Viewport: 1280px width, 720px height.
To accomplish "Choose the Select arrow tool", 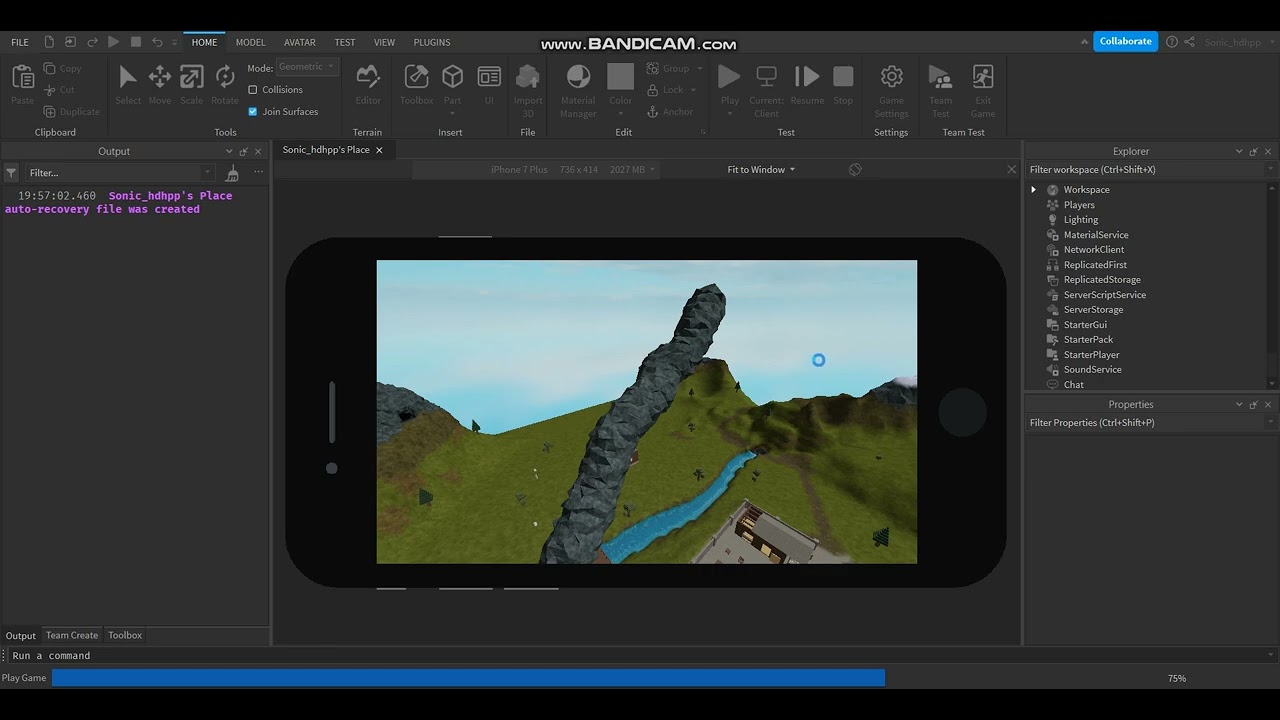I will pyautogui.click(x=128, y=77).
